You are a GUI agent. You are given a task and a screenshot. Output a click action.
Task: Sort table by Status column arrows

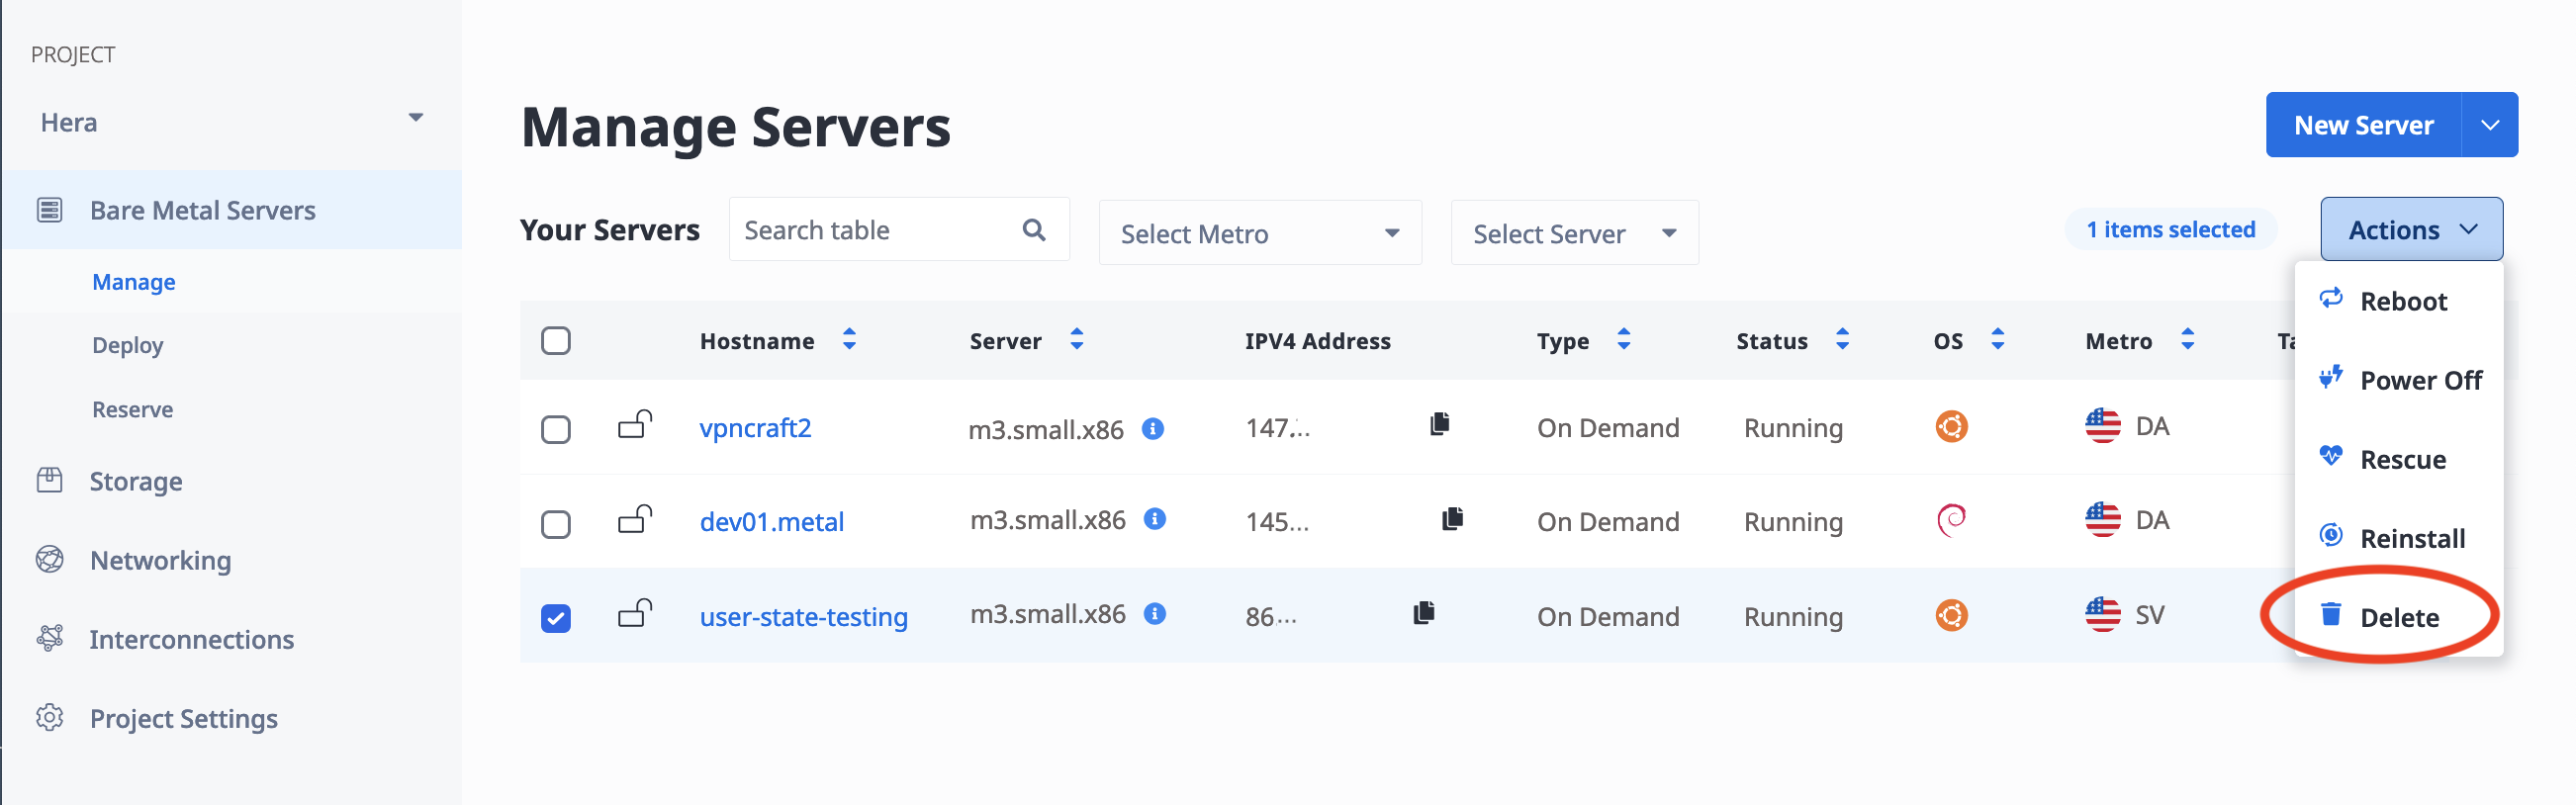pyautogui.click(x=1842, y=340)
